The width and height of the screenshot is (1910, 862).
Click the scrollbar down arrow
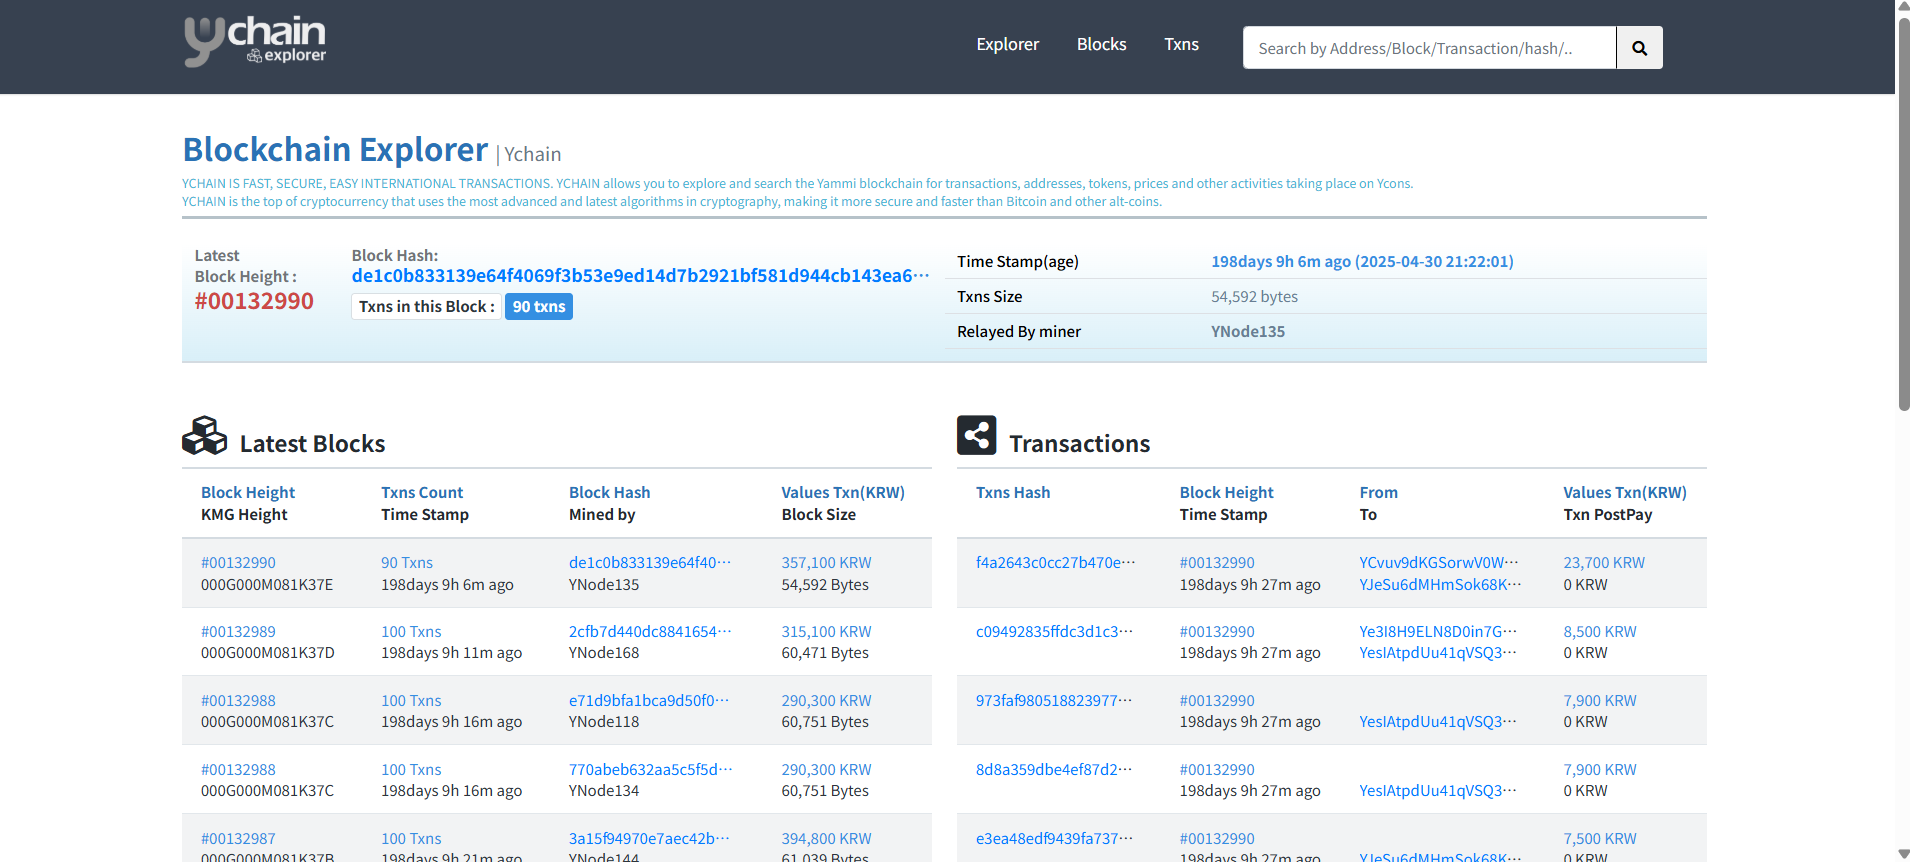(1903, 854)
